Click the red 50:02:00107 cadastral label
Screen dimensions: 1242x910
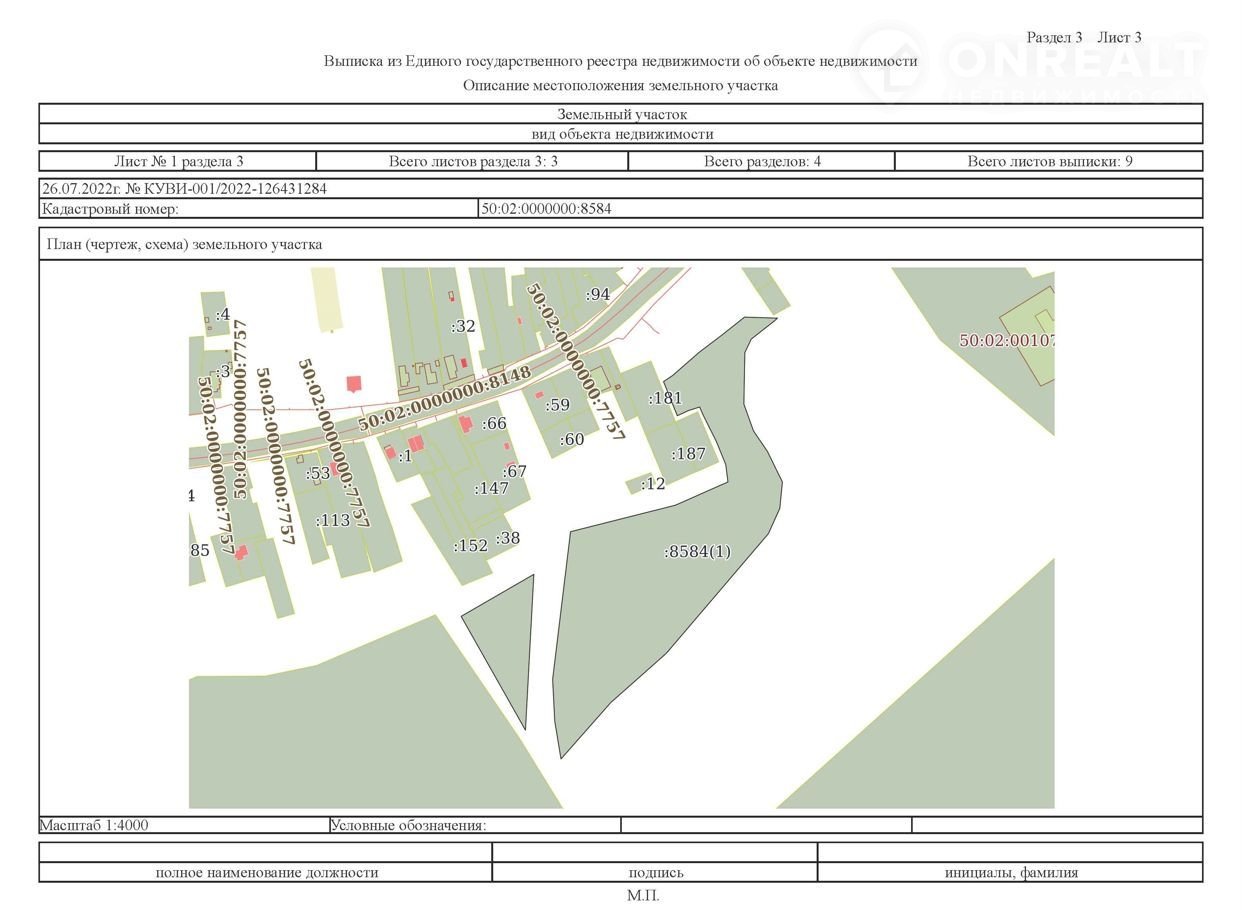click(1006, 340)
